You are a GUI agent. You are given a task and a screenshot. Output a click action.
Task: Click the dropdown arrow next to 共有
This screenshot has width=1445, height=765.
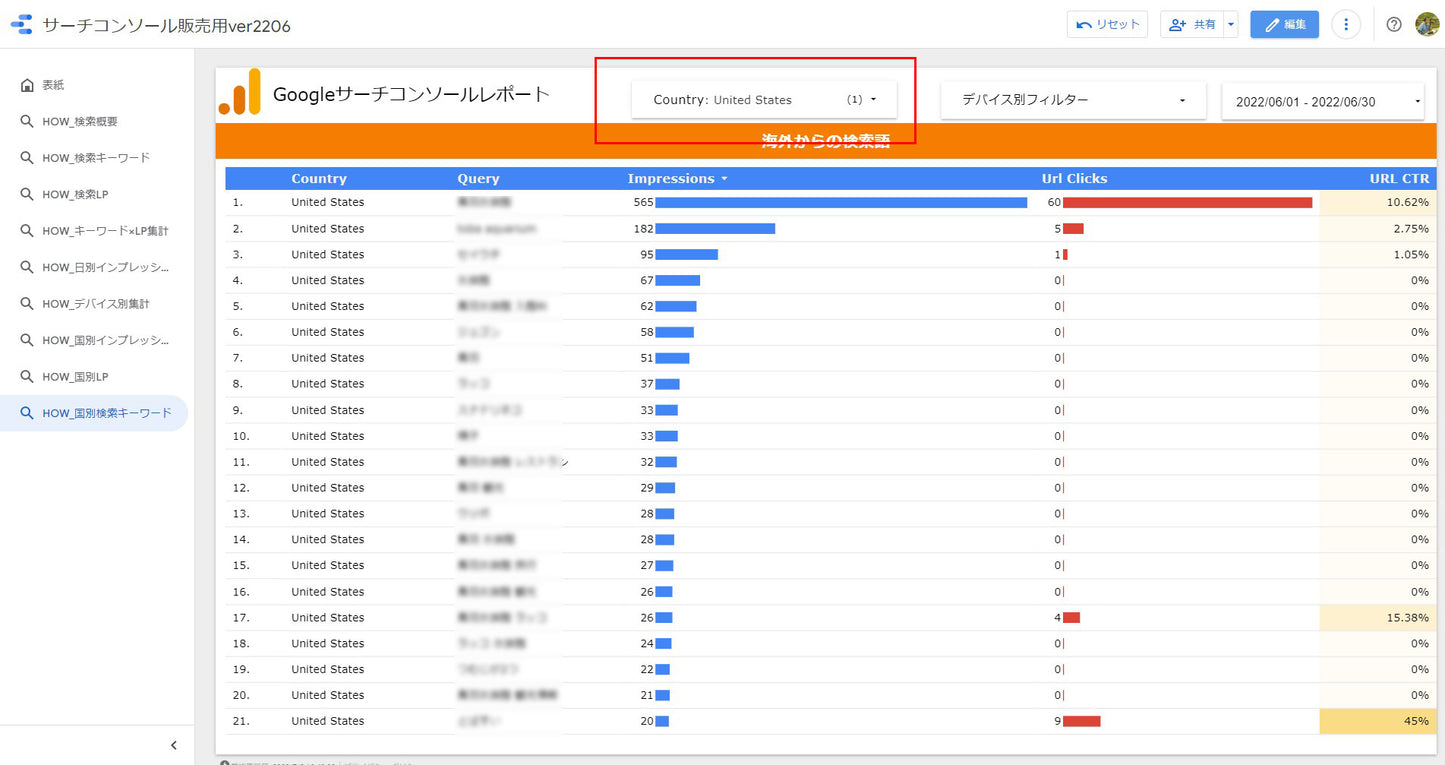[1230, 24]
